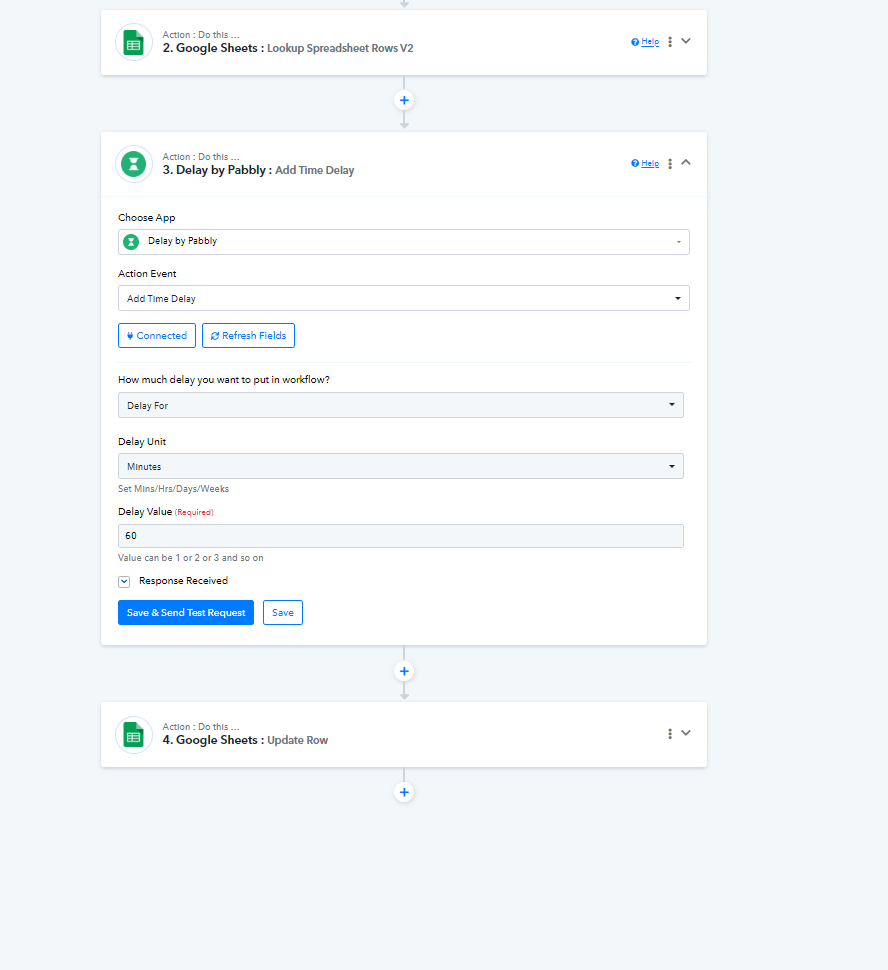
Task: Add a step between Delay and Update Row
Action: coord(404,671)
